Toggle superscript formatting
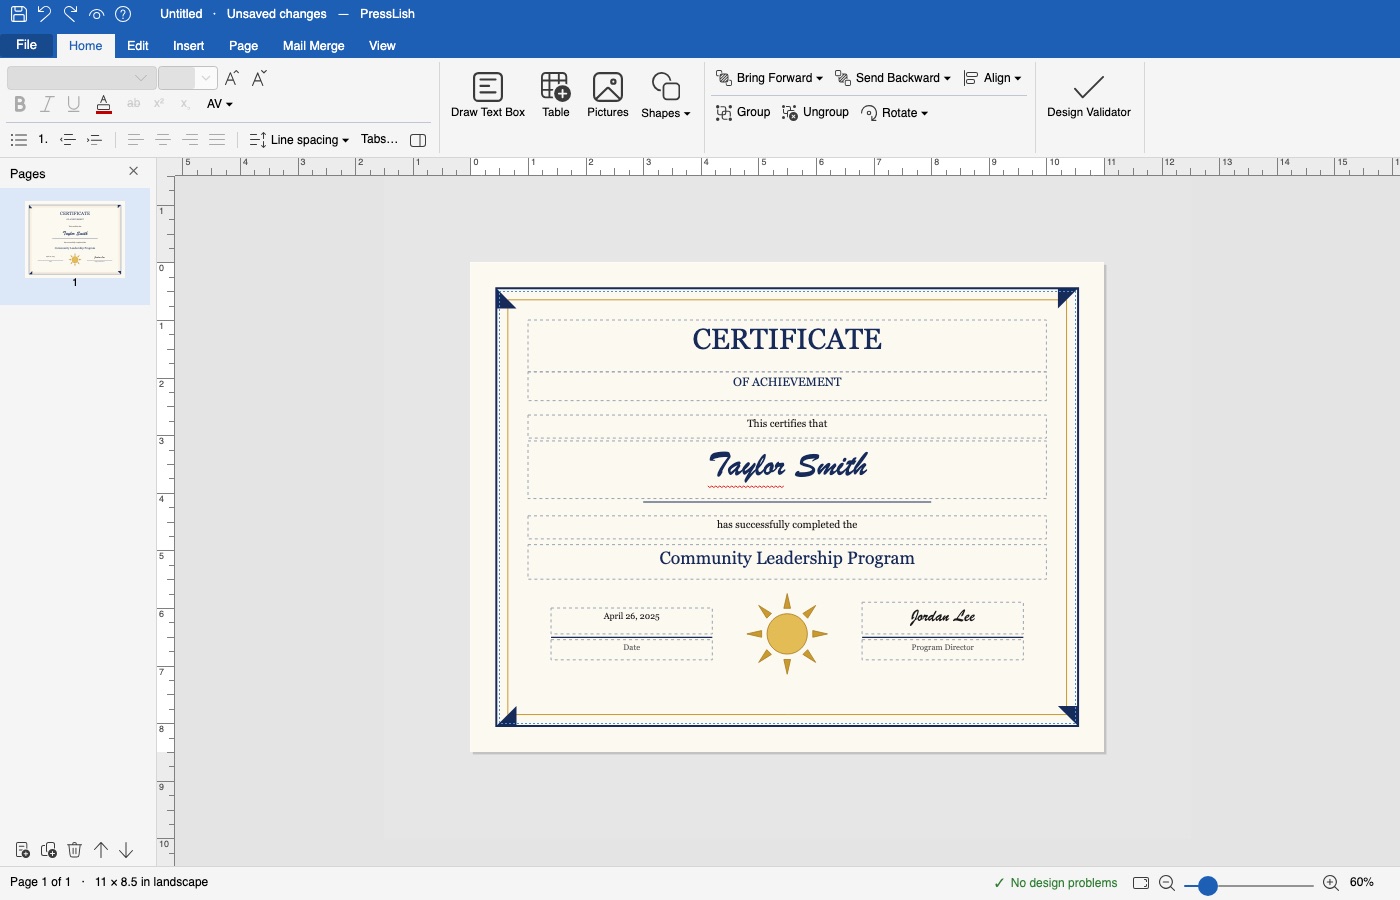1400x900 pixels. coord(159,104)
